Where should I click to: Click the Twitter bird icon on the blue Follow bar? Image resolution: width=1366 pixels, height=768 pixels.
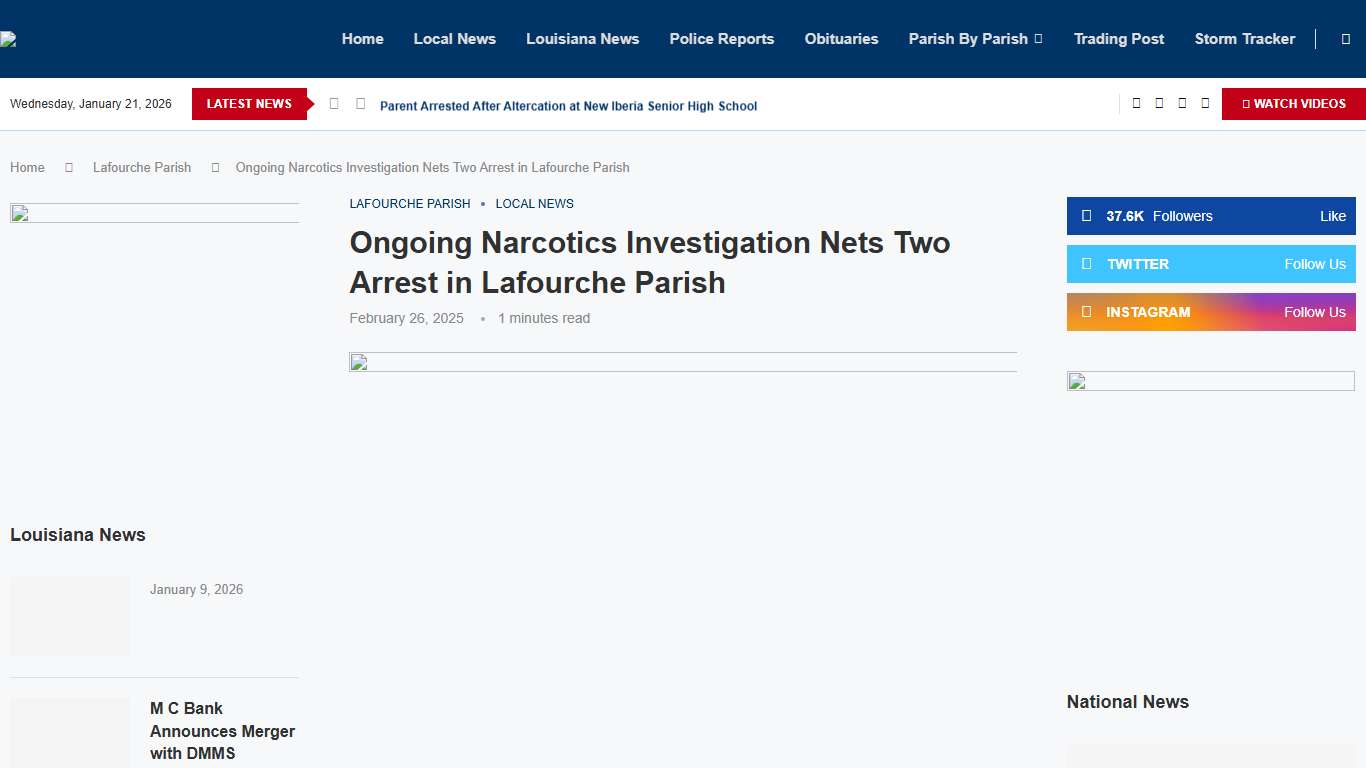click(x=1089, y=264)
